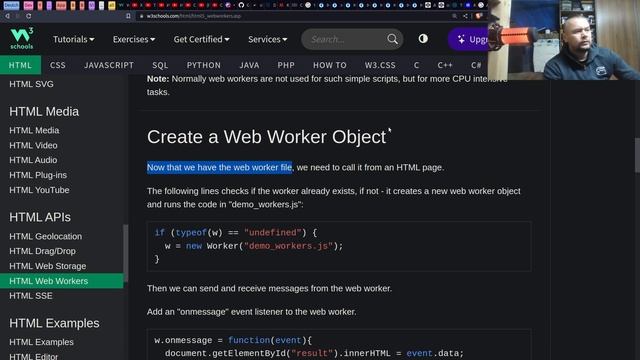This screenshot has height=360, width=640.
Task: Open the C++ tutorial tab
Action: [445, 65]
